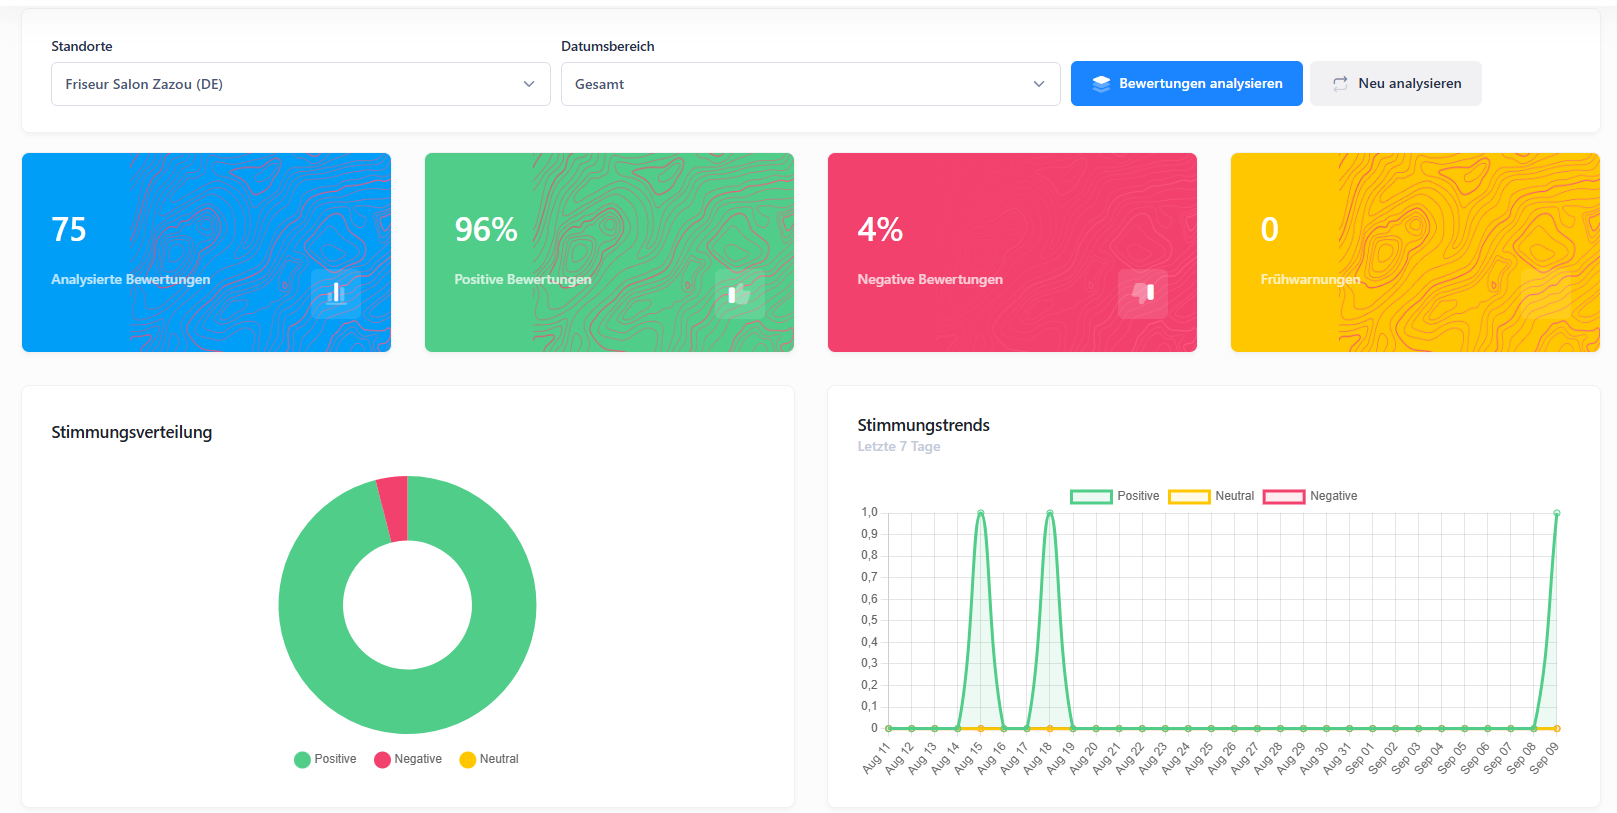The image size is (1617, 813).
Task: Click the thumbs-up icon on Positive Bewertungen card
Action: [739, 293]
